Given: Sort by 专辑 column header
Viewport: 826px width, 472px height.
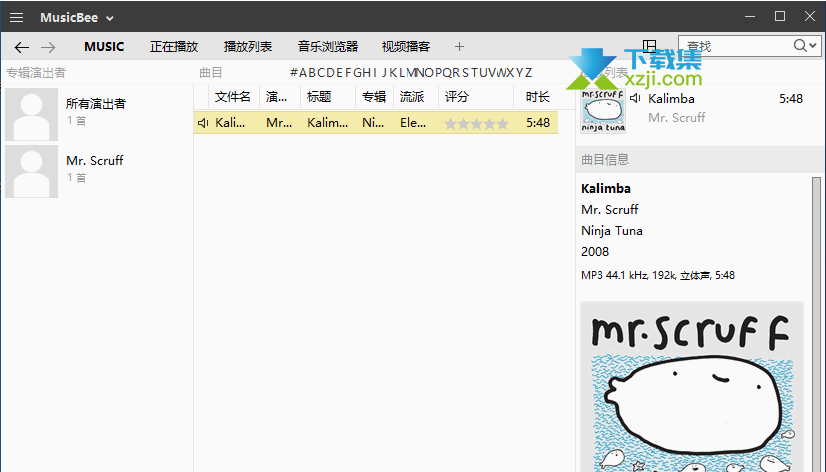Looking at the screenshot, I should point(374,97).
